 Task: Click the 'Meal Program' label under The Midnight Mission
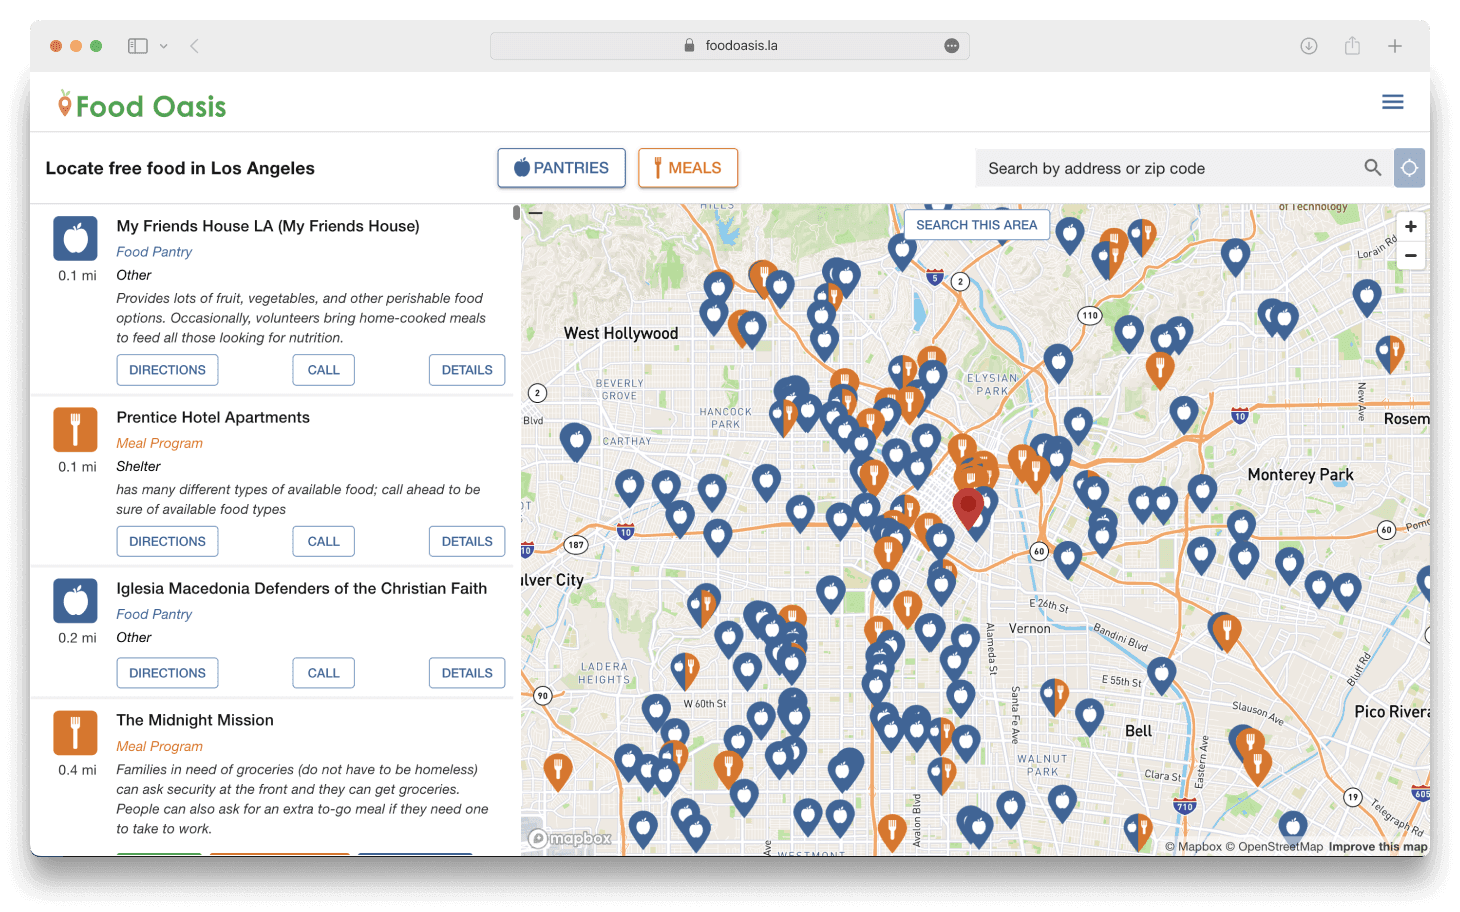click(x=159, y=746)
